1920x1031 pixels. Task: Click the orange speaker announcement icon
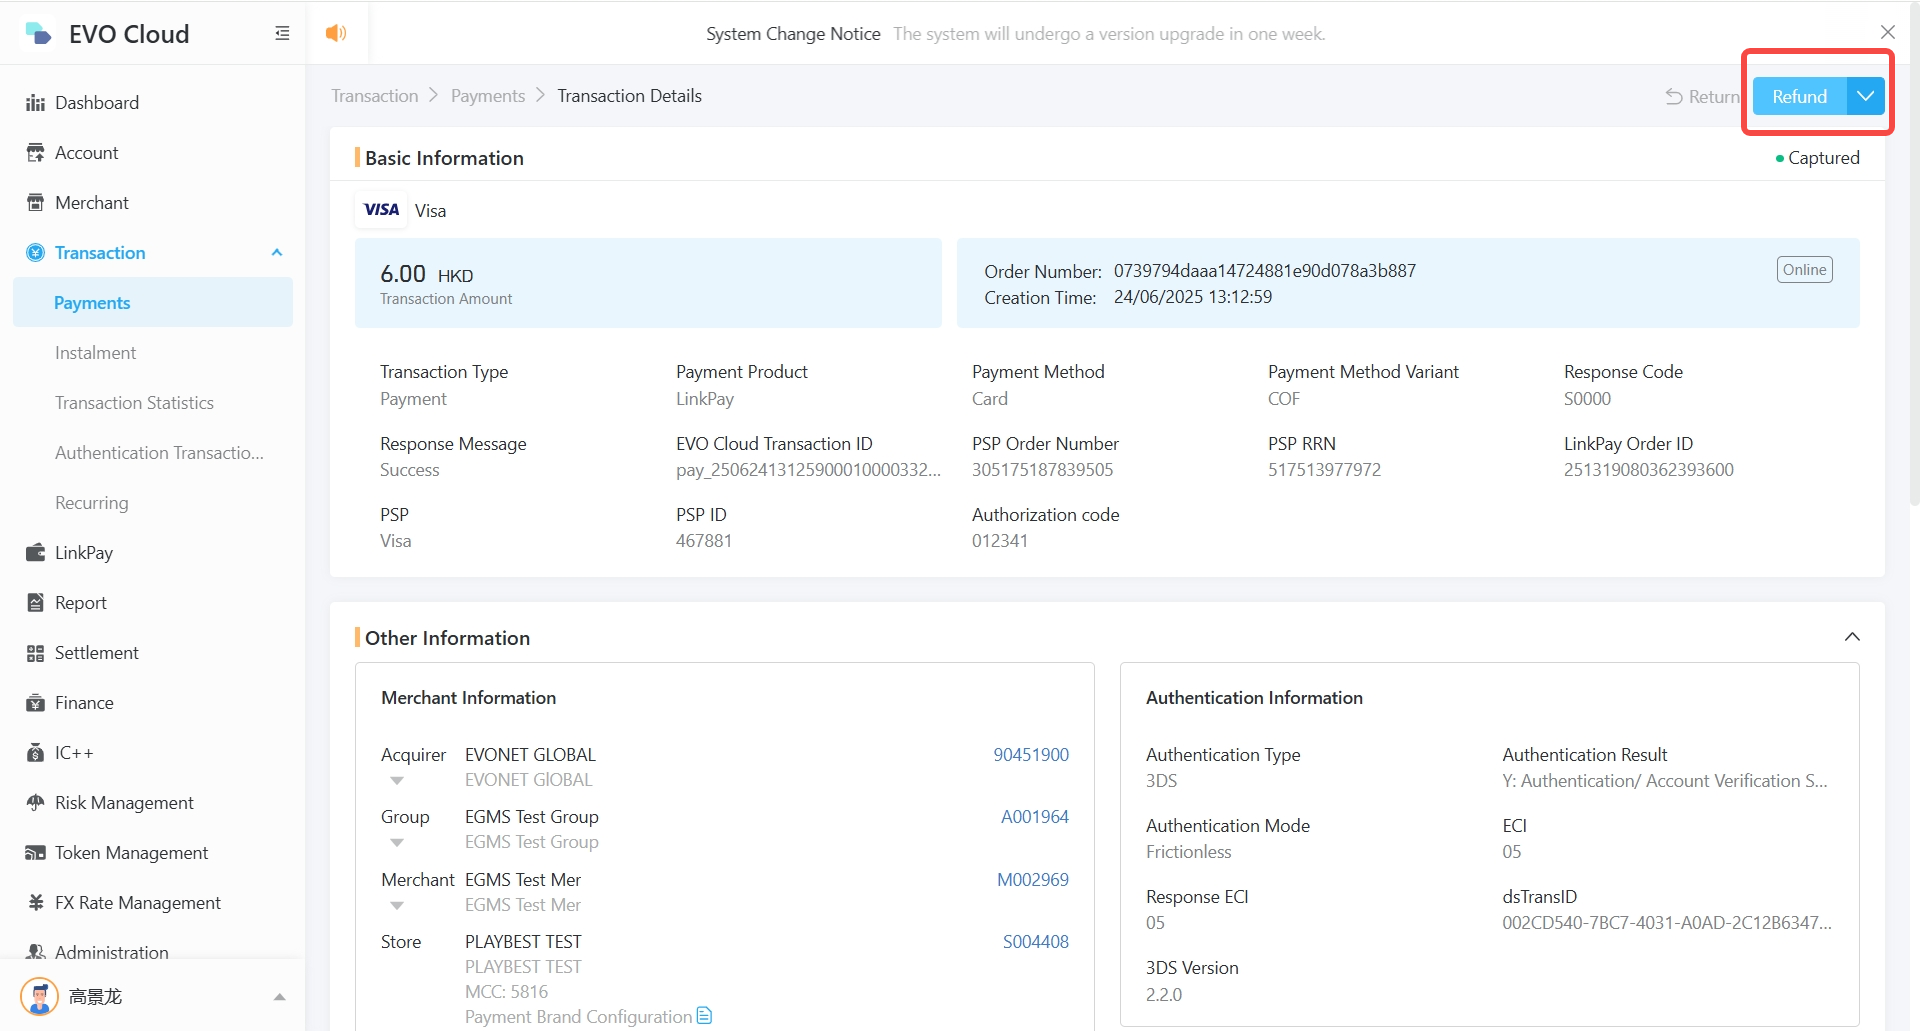(x=336, y=33)
